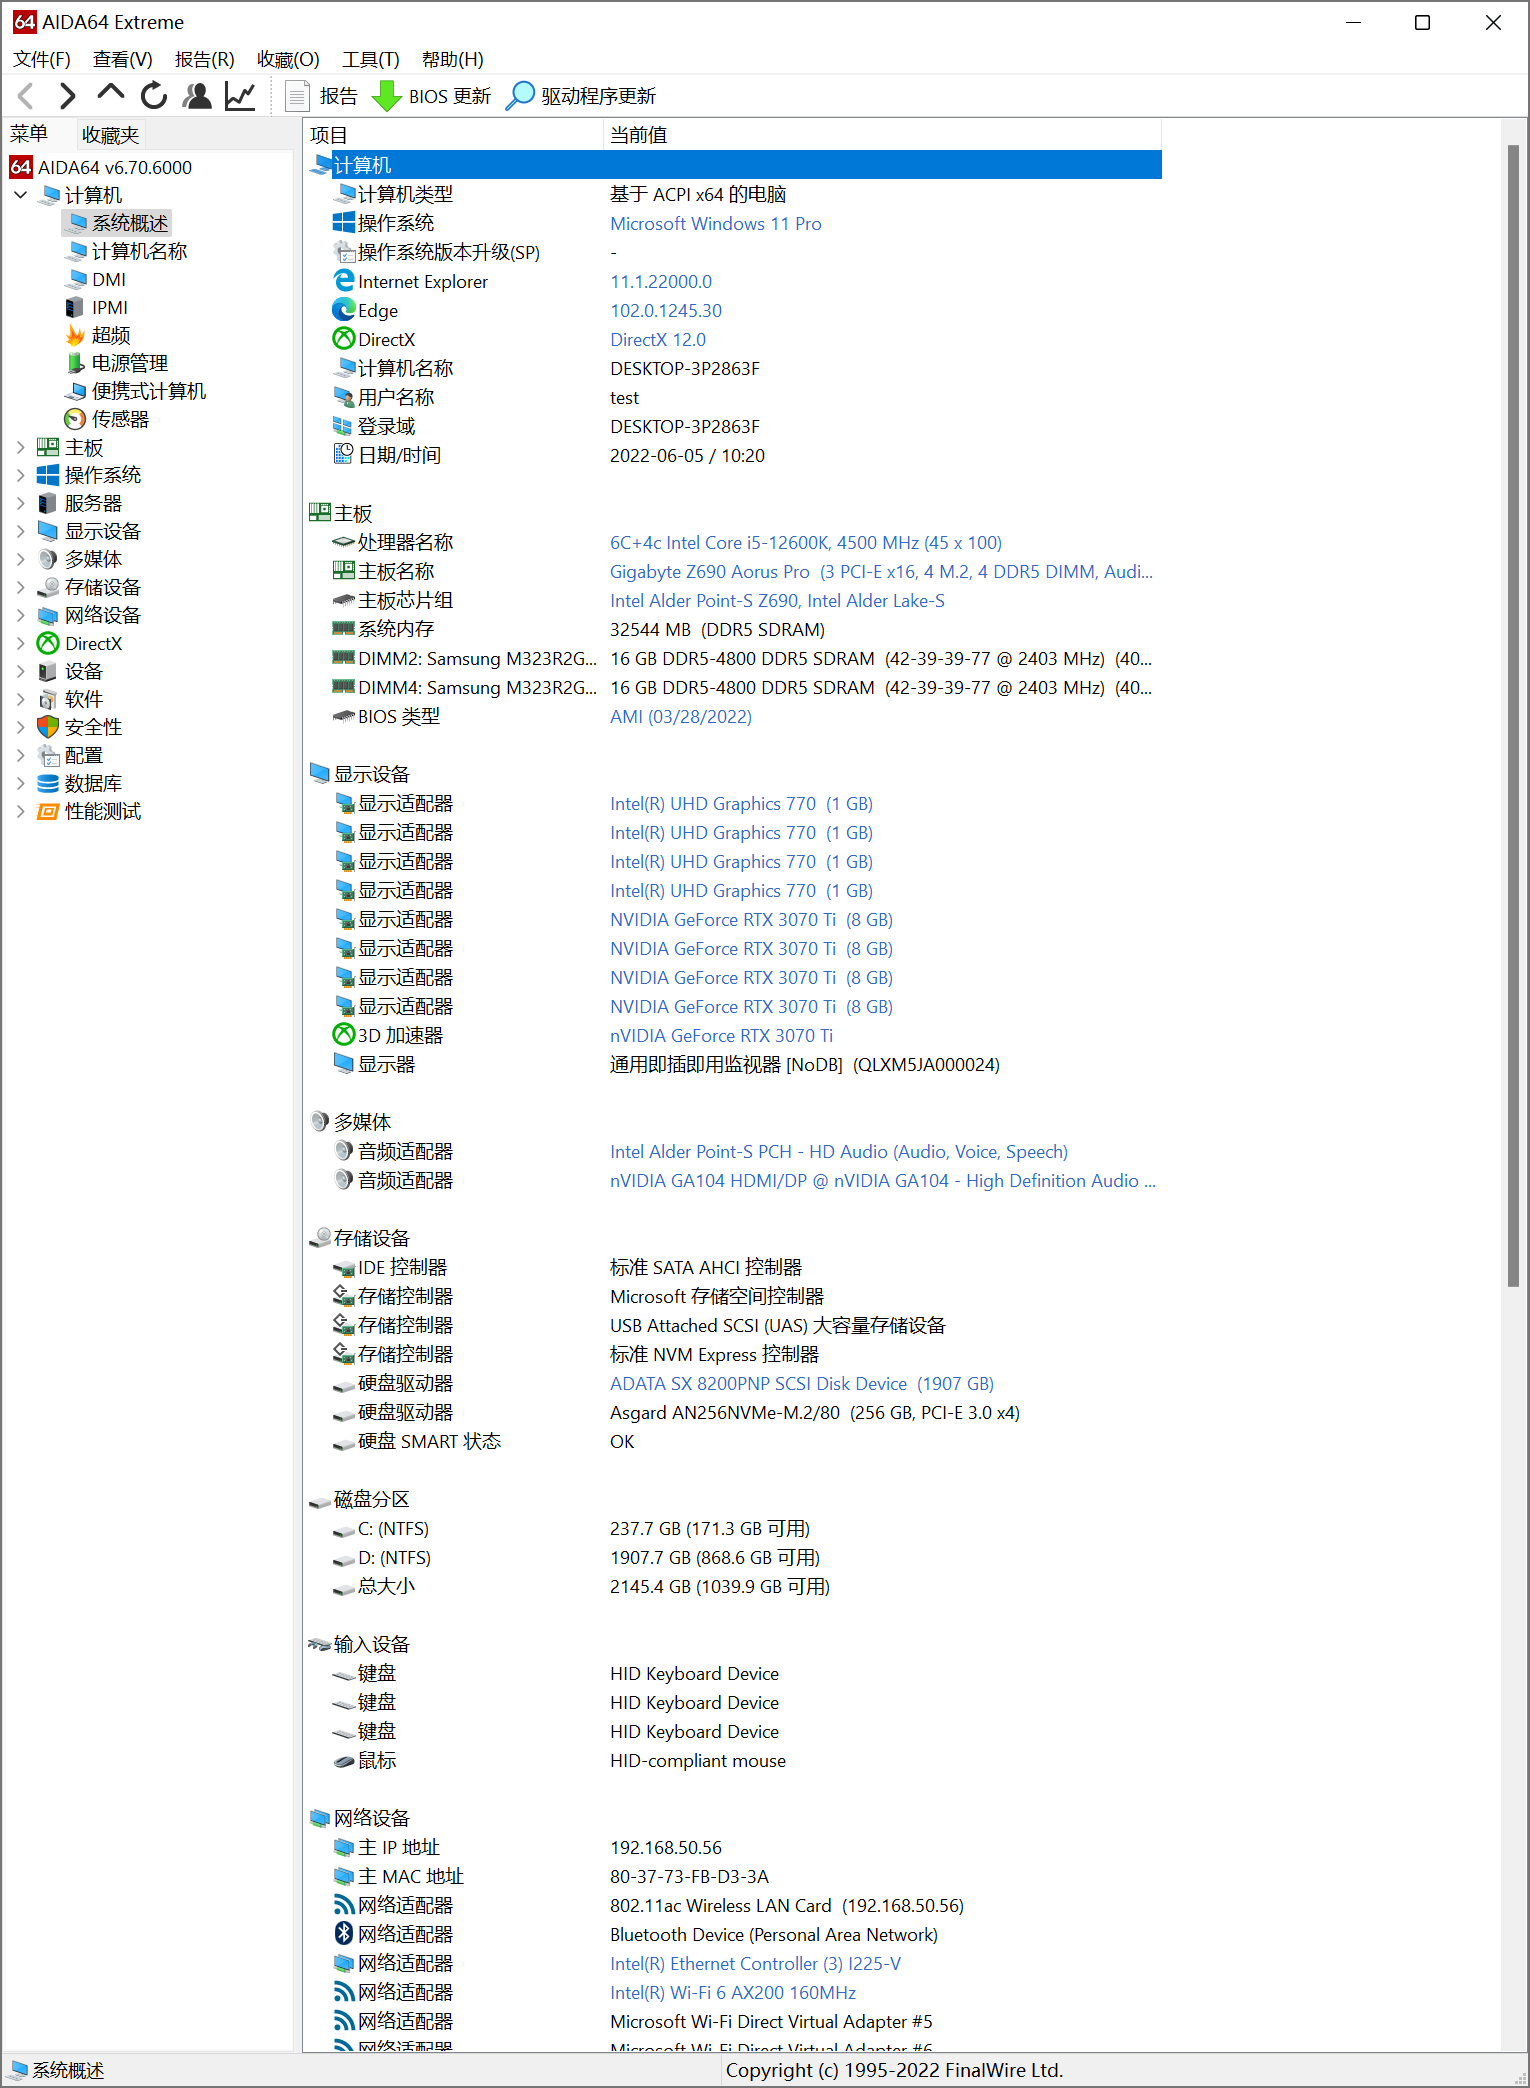The width and height of the screenshot is (1530, 2088).
Task: Open the 查看(V) menu
Action: tap(123, 59)
